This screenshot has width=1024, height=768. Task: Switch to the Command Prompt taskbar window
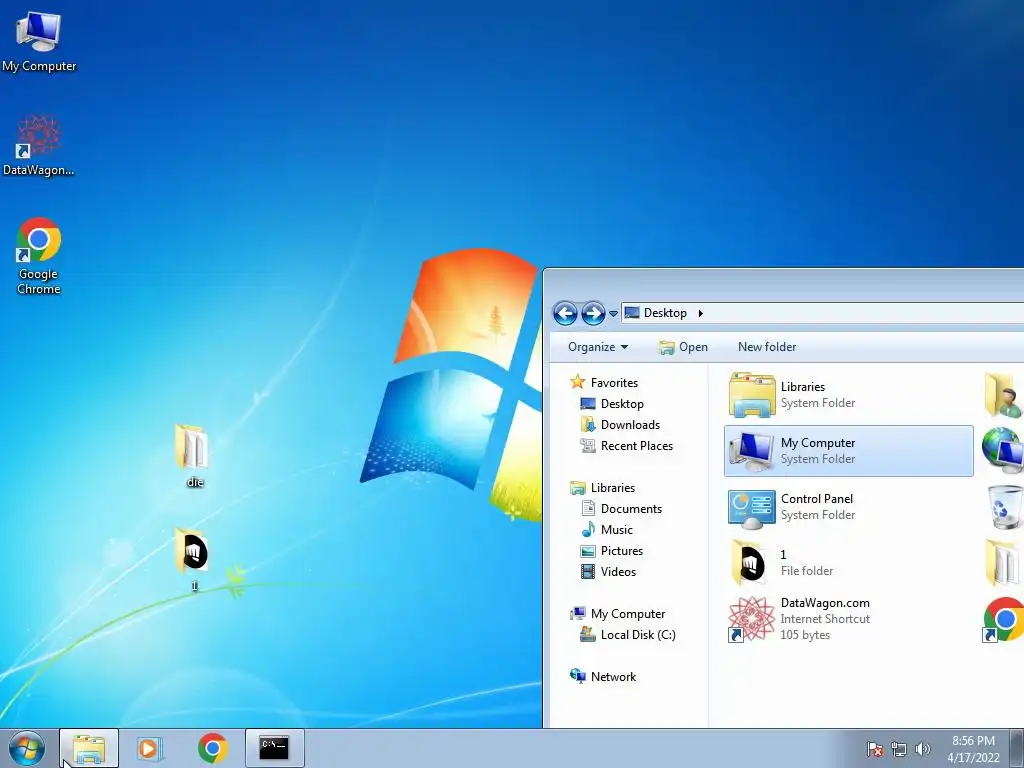pos(274,748)
